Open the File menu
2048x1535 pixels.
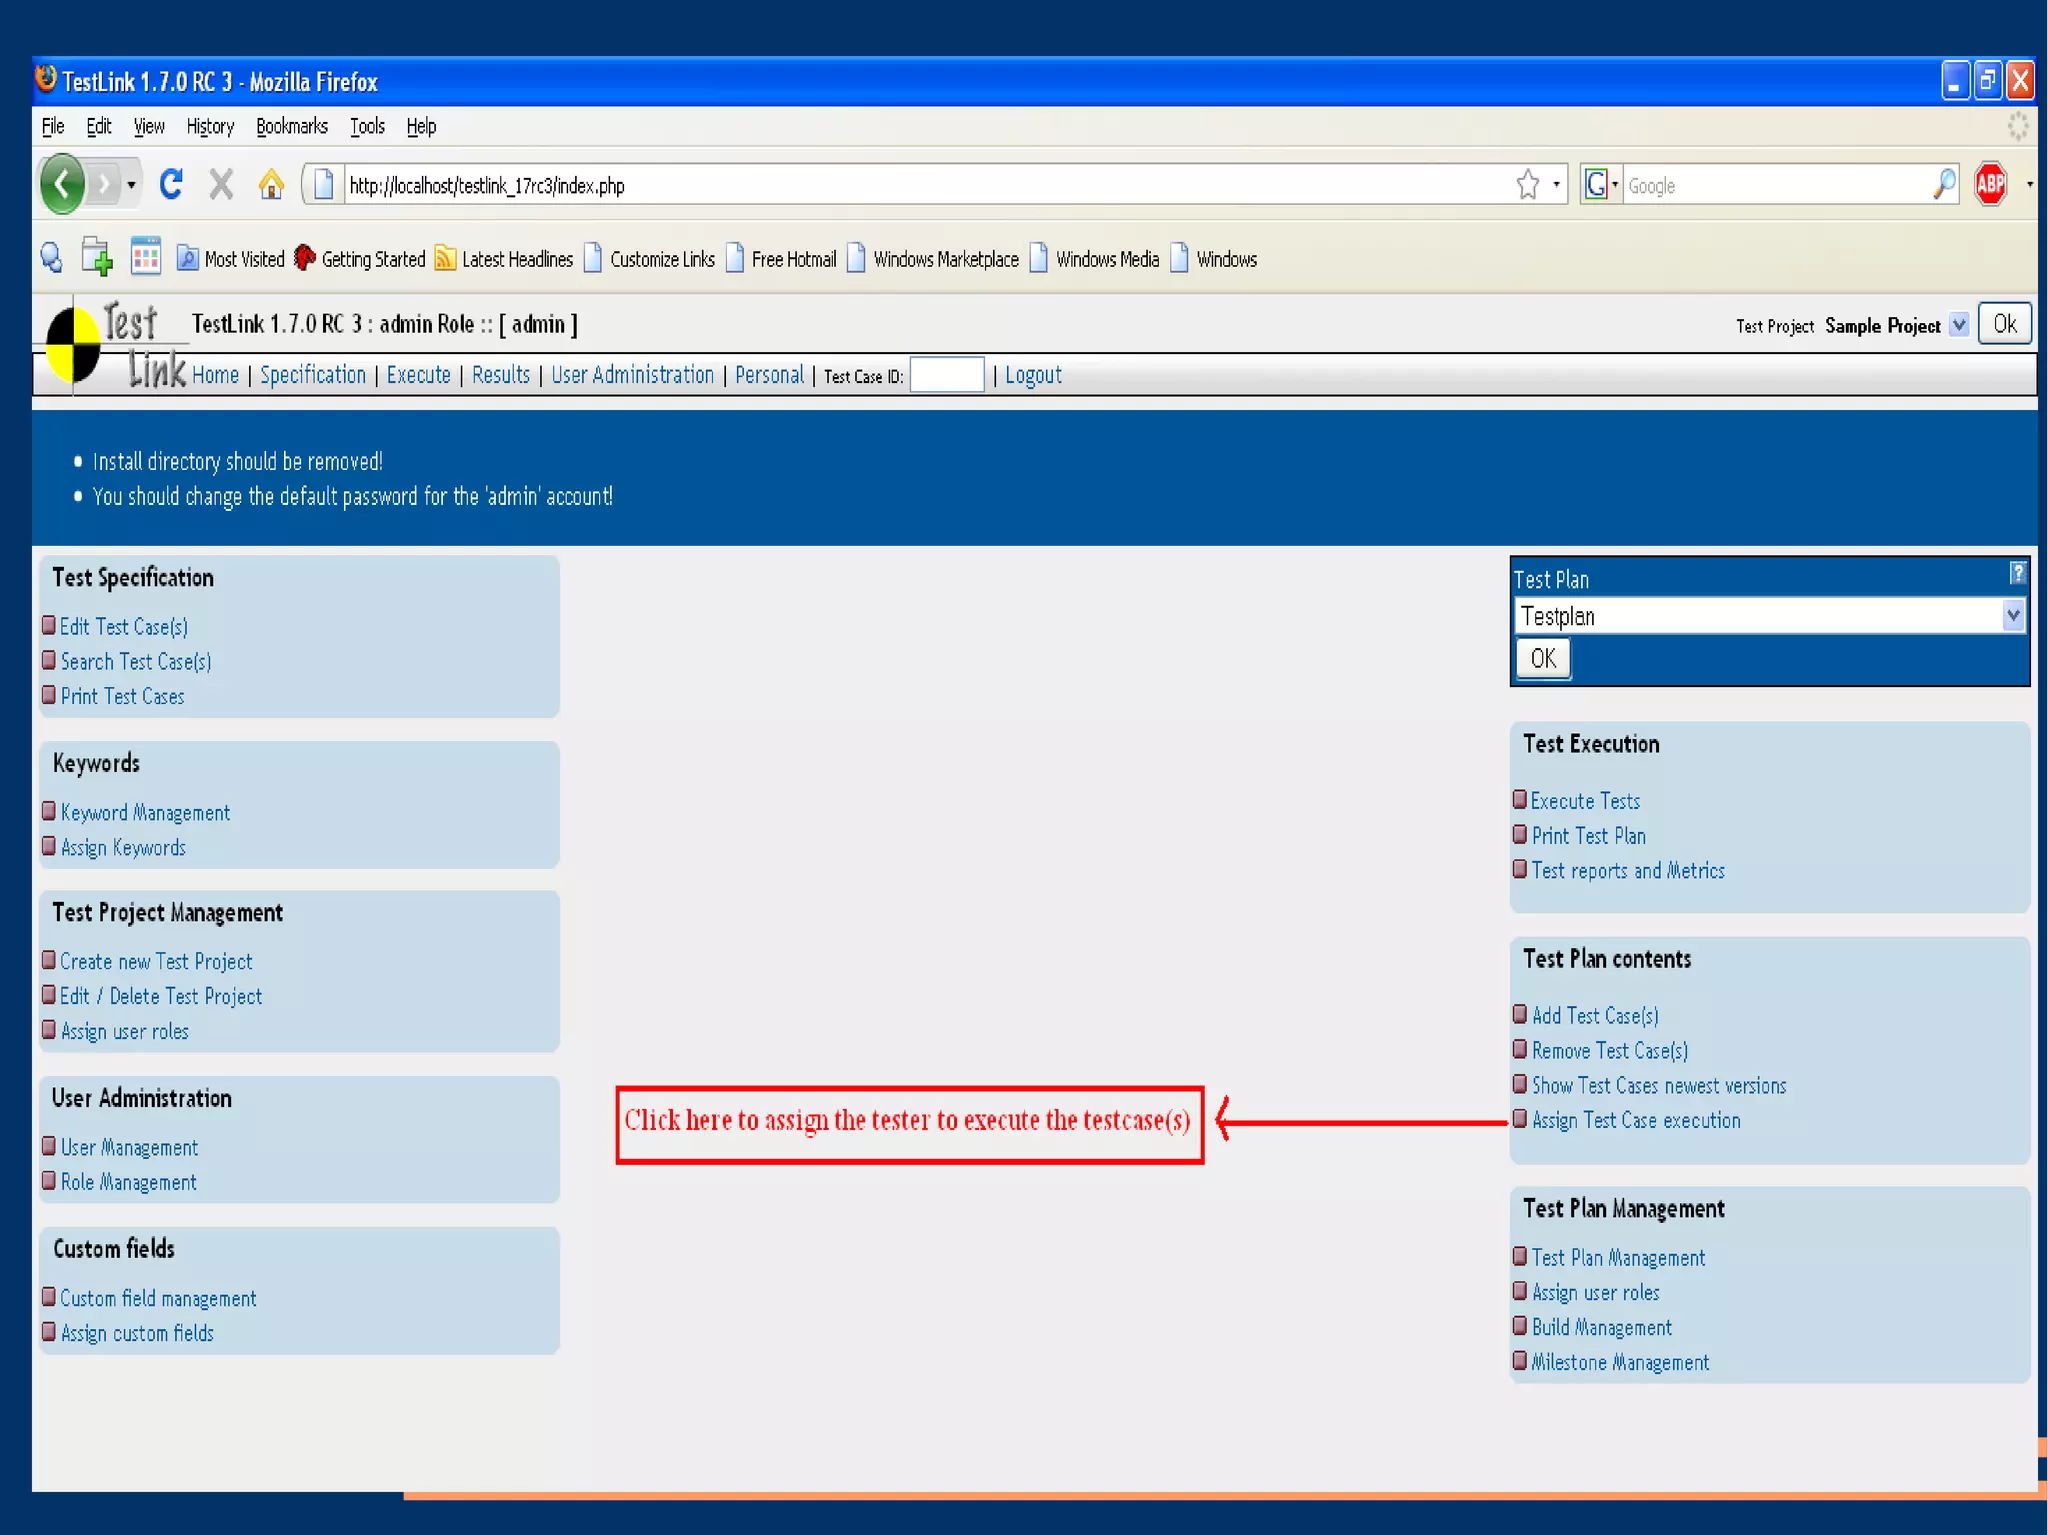(x=53, y=126)
